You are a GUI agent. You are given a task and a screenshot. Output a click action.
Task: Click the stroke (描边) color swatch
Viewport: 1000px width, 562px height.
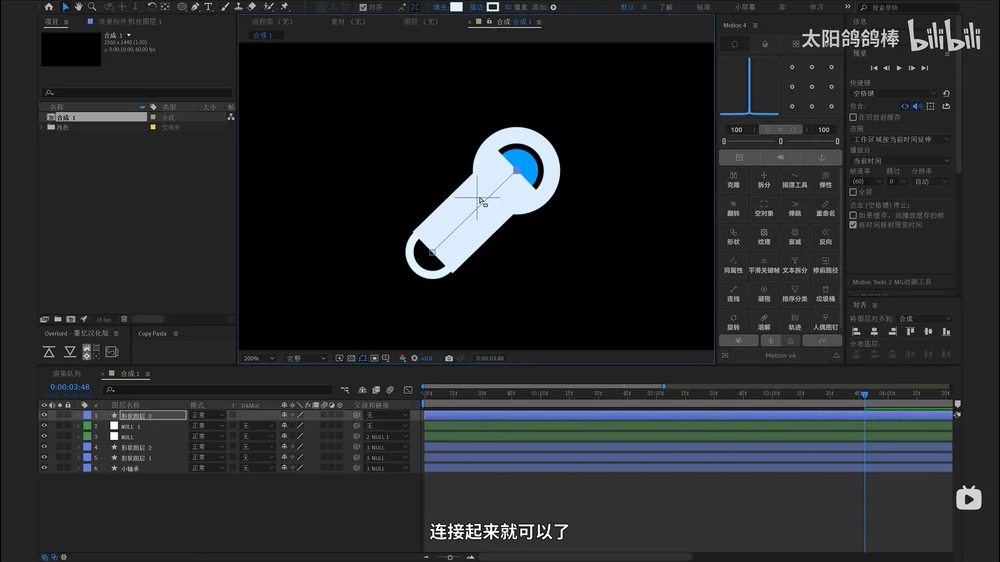pos(493,7)
